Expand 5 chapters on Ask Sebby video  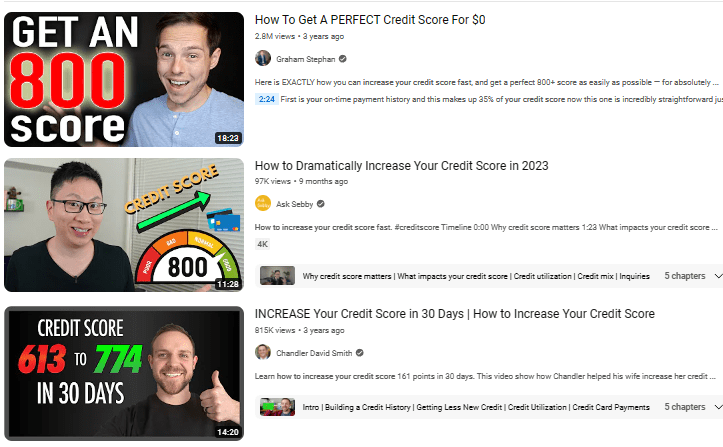[692, 276]
